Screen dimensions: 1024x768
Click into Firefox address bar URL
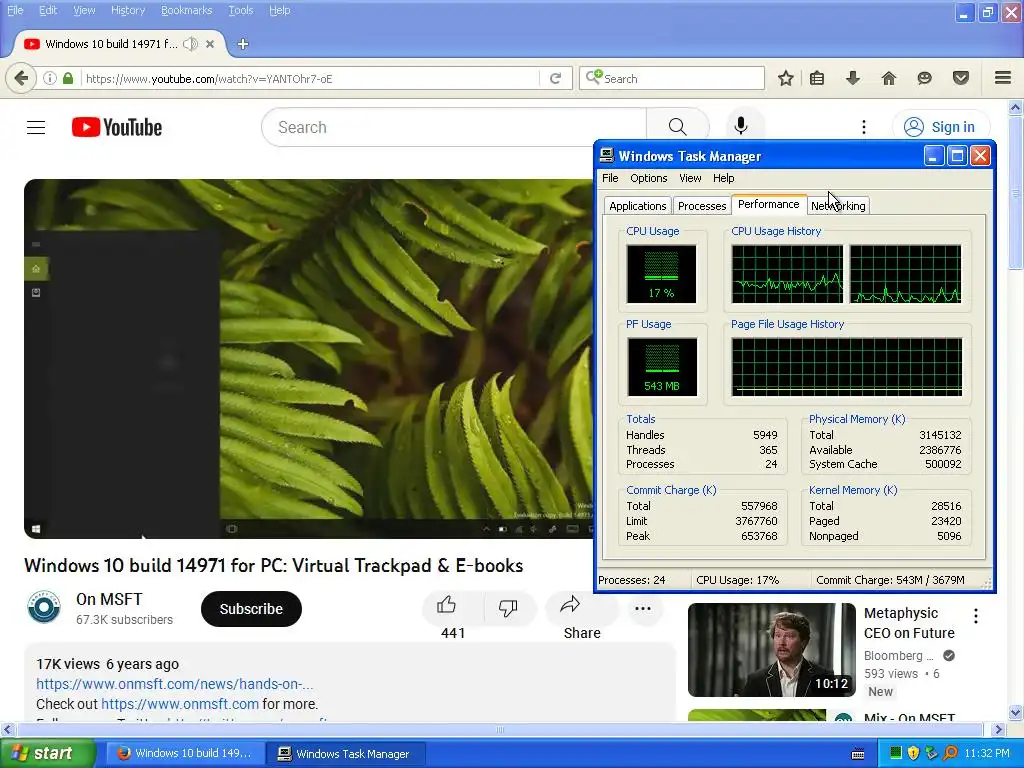click(312, 78)
